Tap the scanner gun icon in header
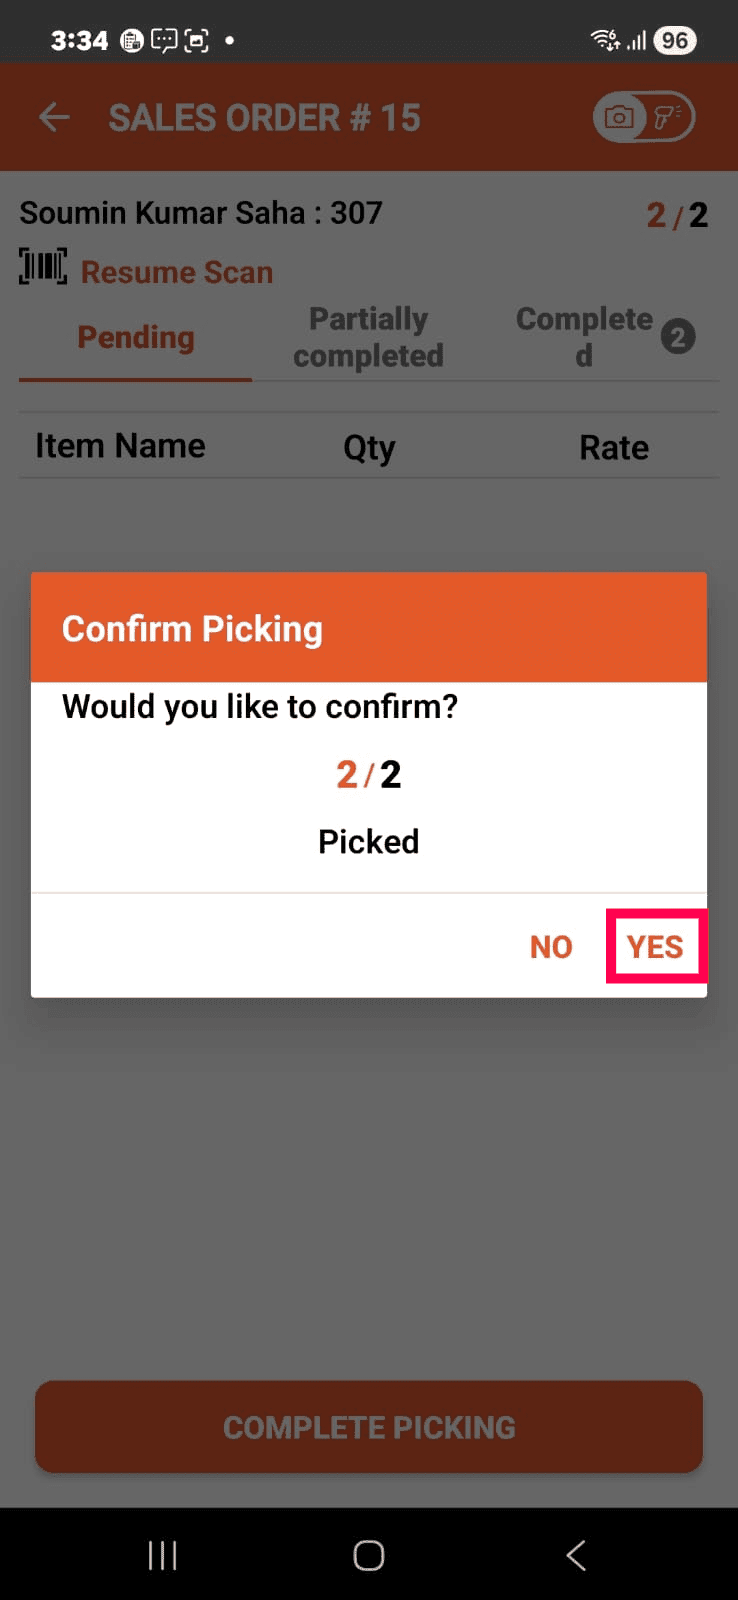 (667, 117)
